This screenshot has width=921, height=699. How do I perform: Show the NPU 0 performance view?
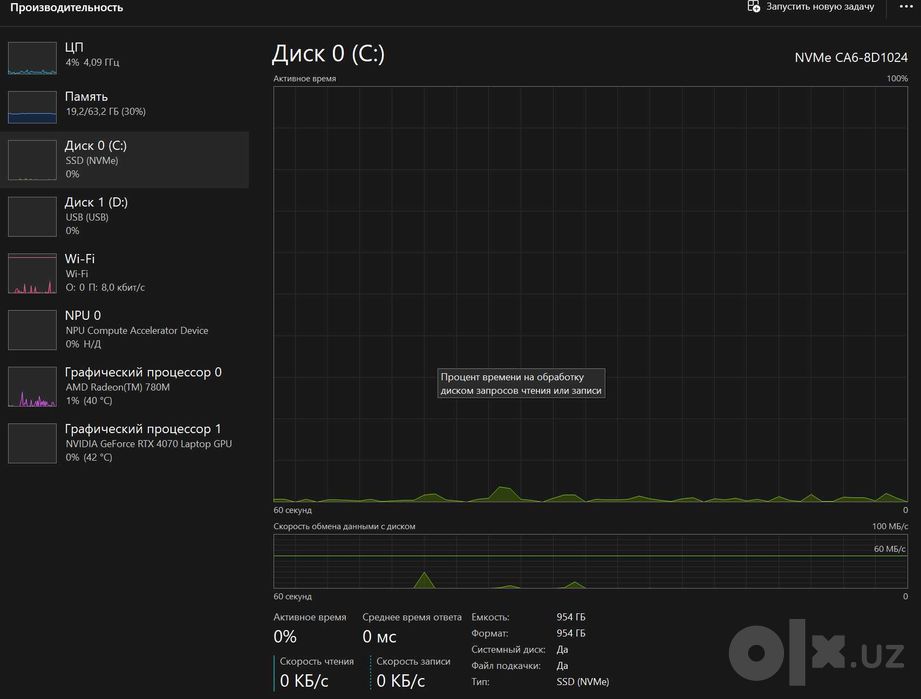pos(125,330)
